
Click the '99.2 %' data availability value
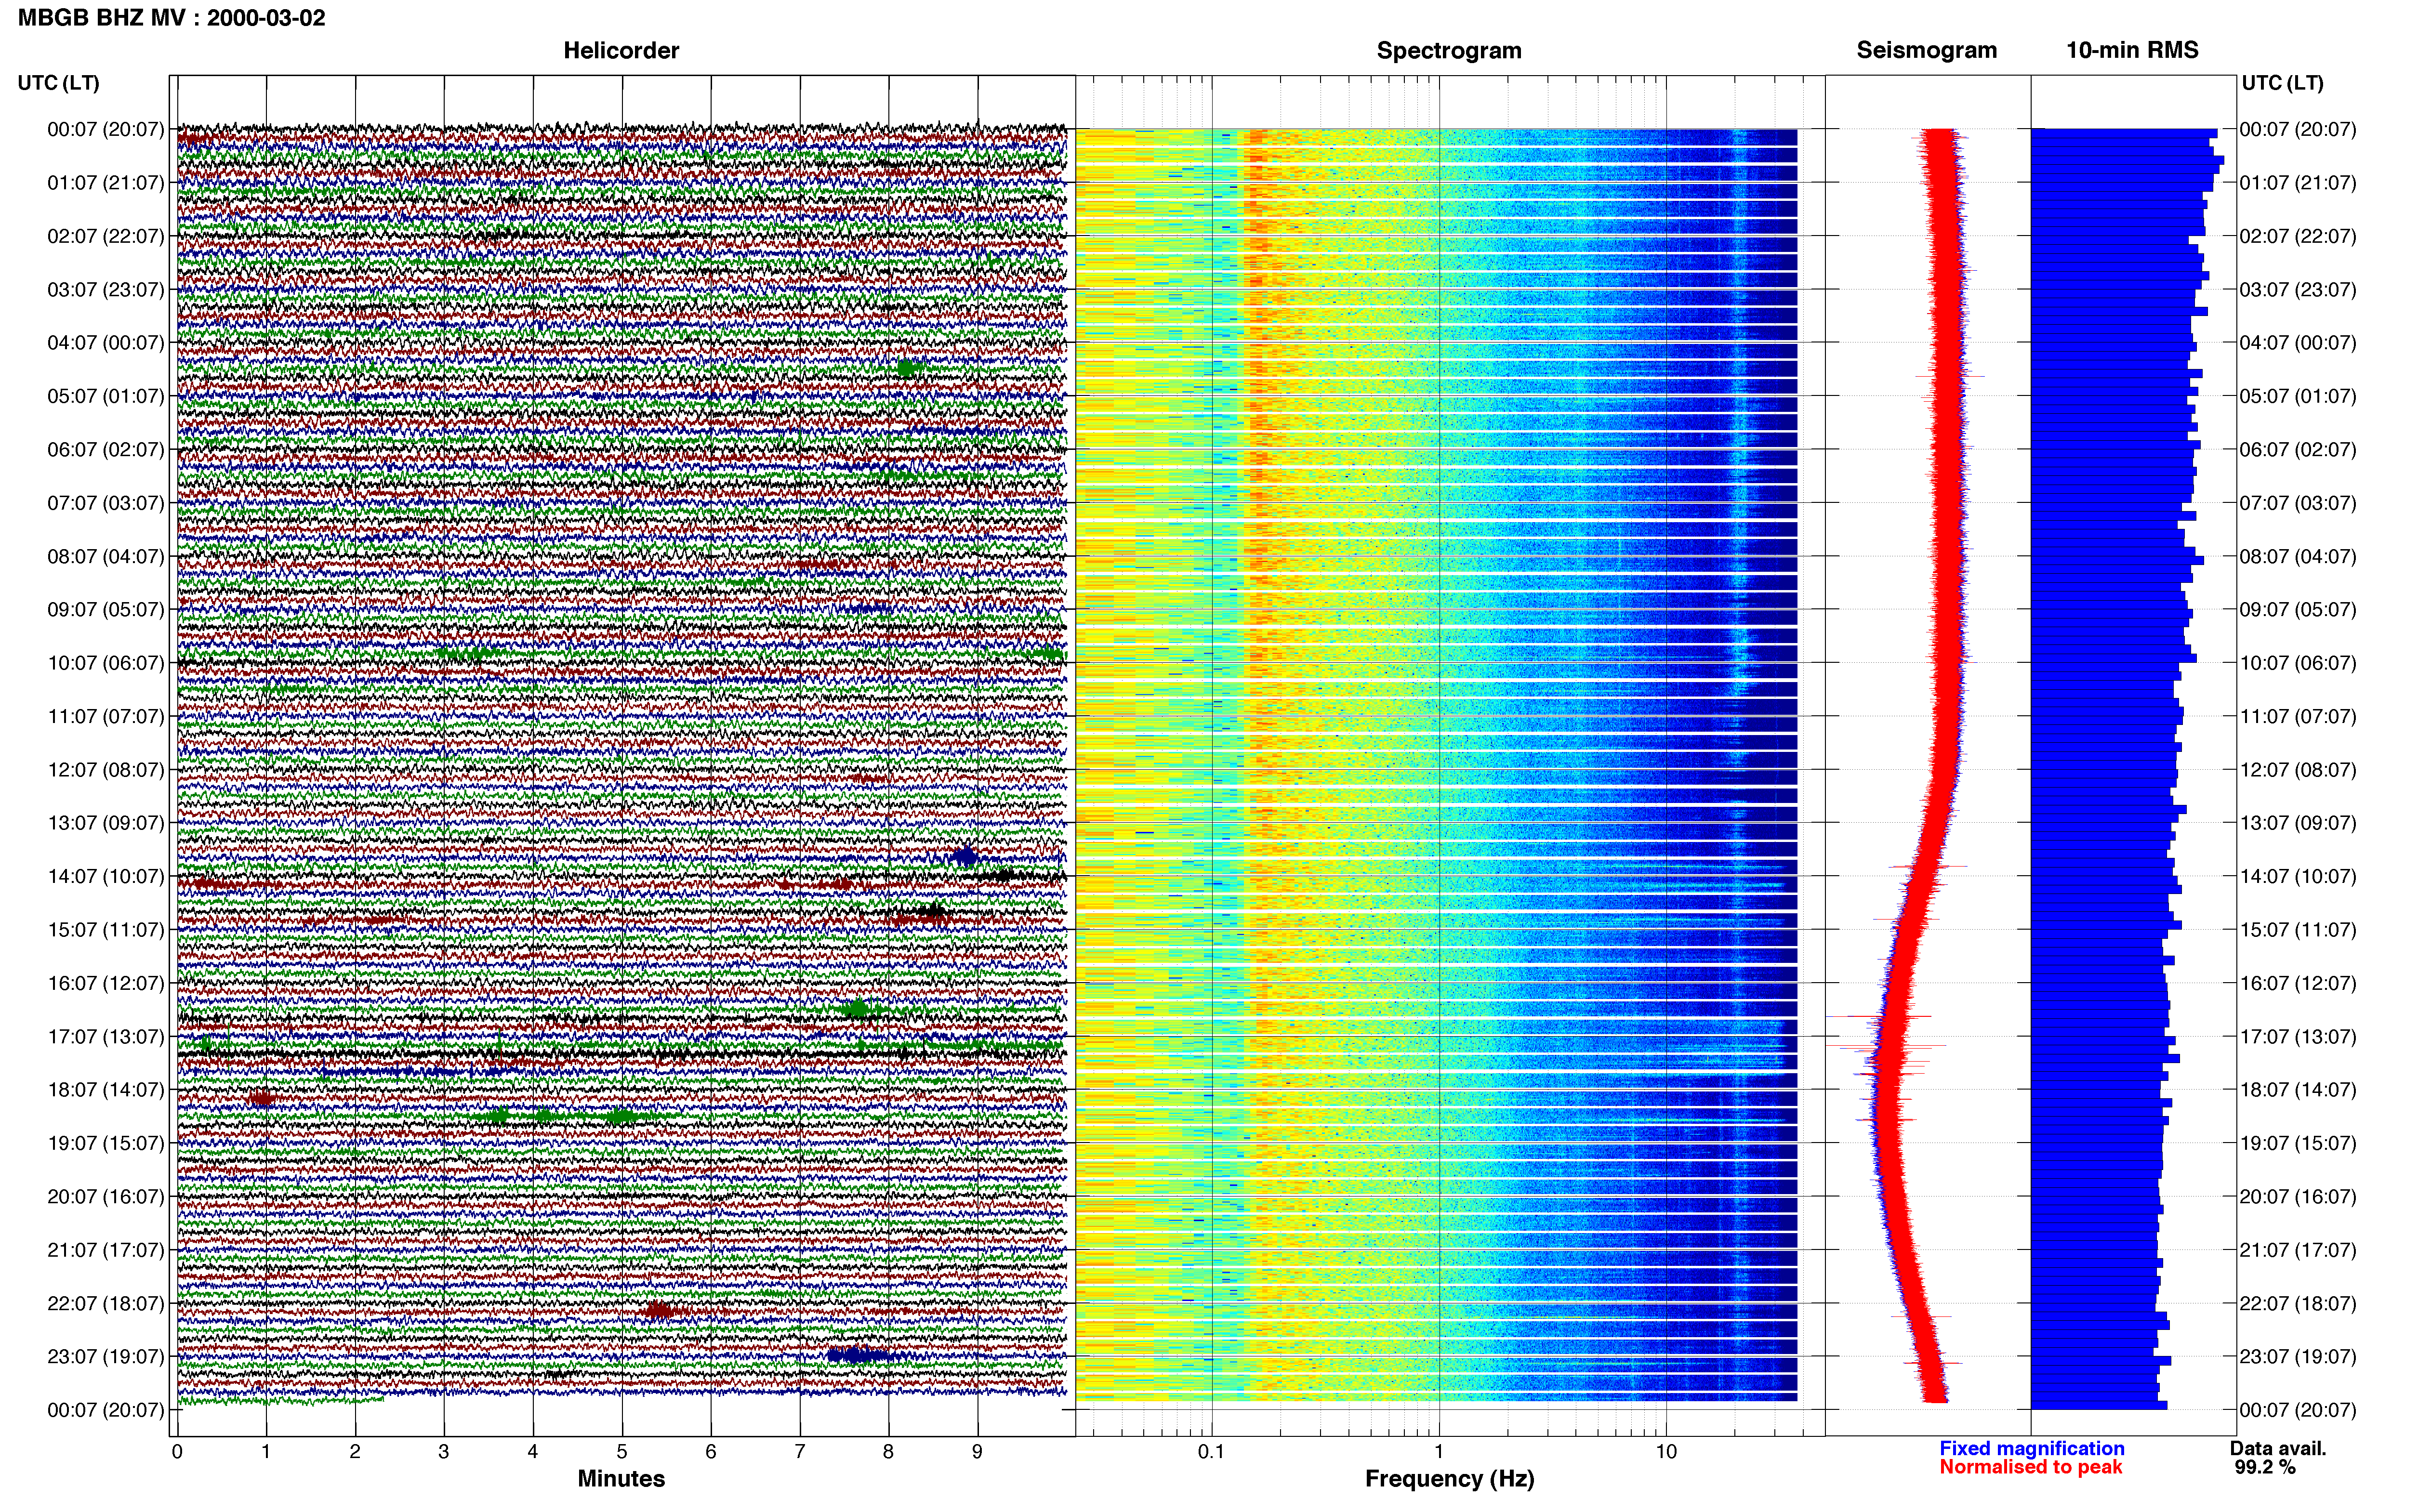[2265, 1468]
